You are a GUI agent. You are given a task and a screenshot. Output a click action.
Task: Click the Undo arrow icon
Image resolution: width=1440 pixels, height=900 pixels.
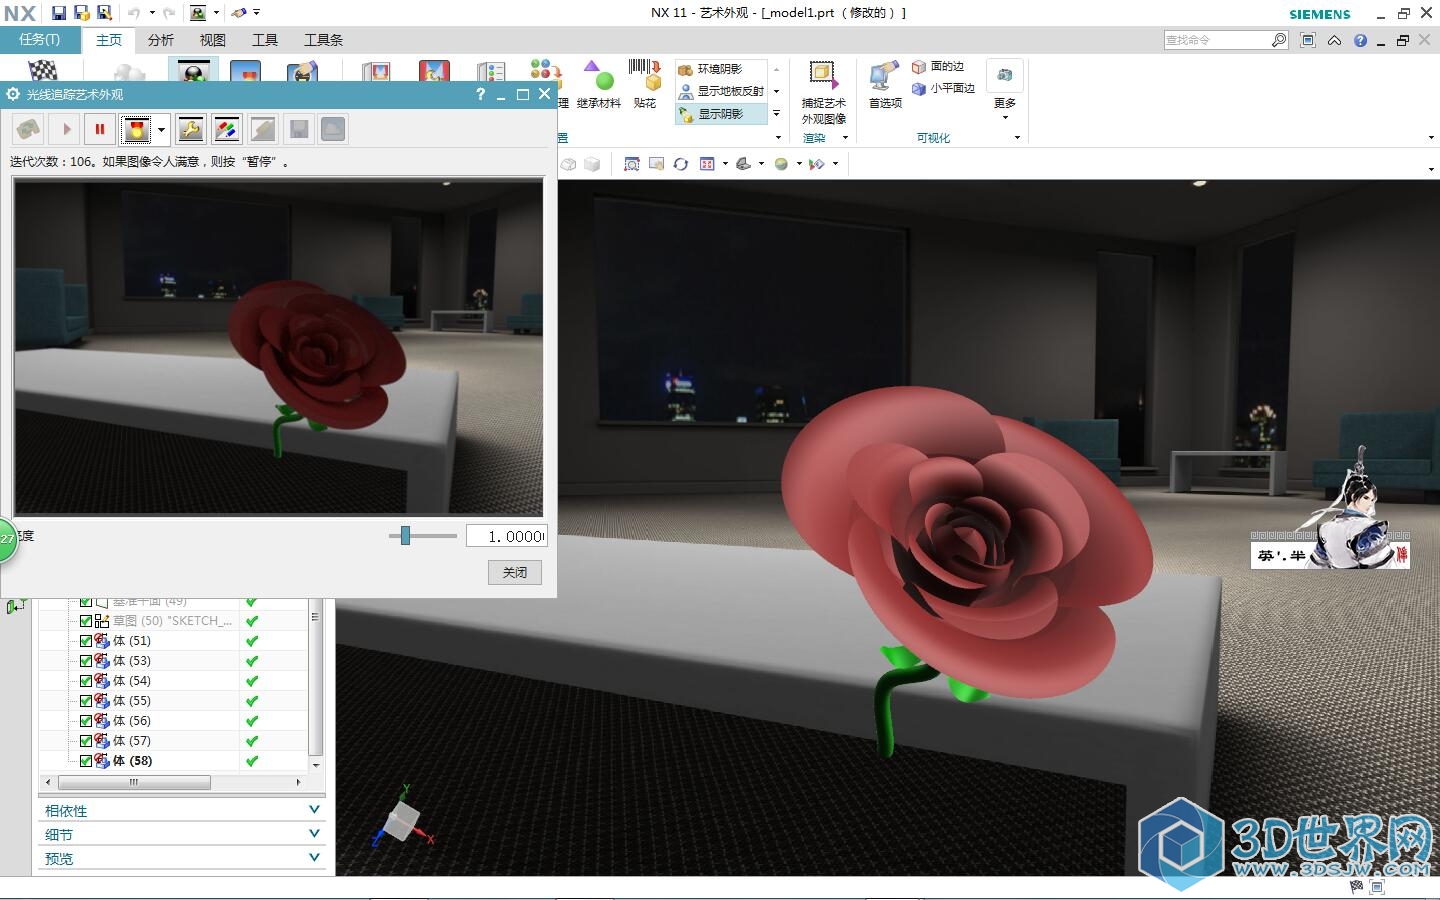point(134,13)
